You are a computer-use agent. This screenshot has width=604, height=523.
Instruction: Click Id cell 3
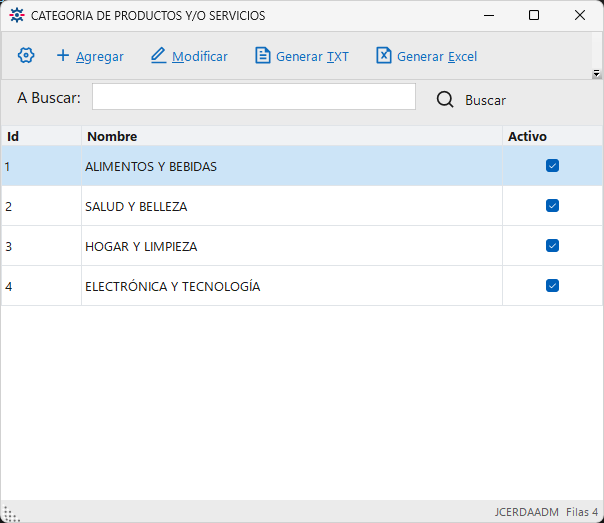coord(41,246)
